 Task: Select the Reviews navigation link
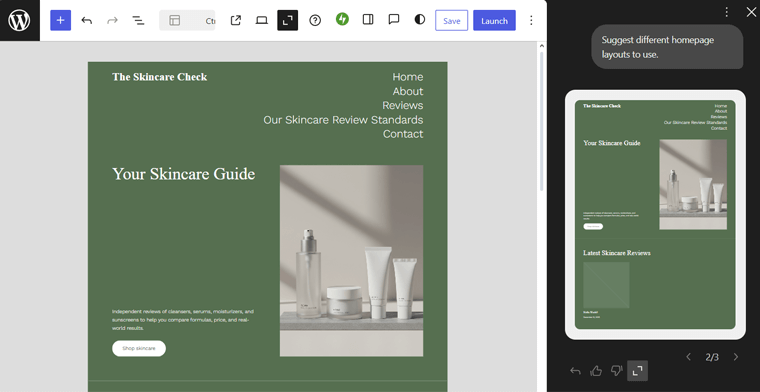pyautogui.click(x=402, y=105)
